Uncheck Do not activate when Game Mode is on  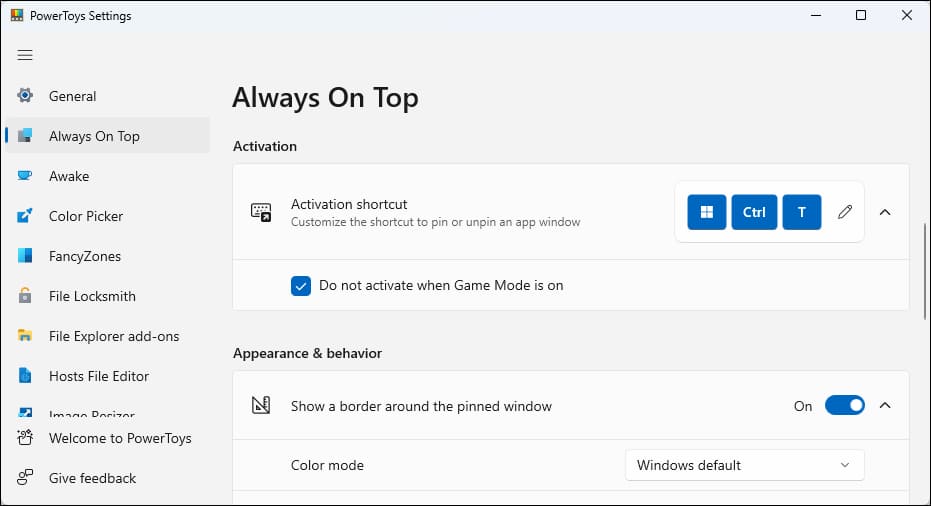click(x=301, y=286)
